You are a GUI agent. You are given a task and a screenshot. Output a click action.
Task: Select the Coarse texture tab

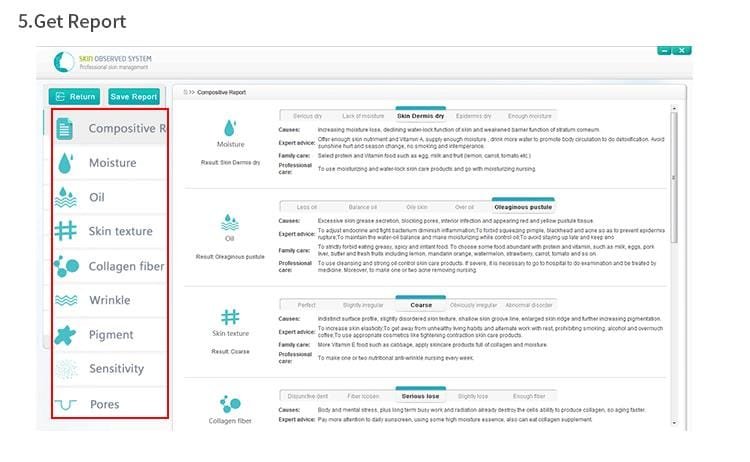(x=421, y=305)
